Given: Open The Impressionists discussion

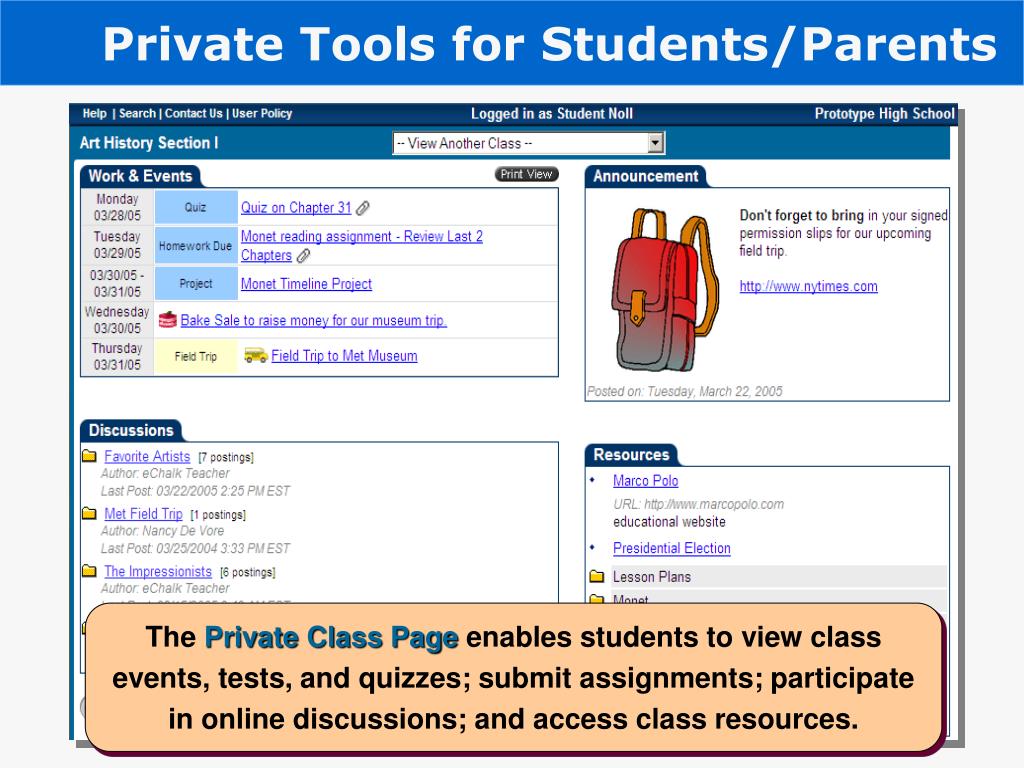Looking at the screenshot, I should coord(158,571).
